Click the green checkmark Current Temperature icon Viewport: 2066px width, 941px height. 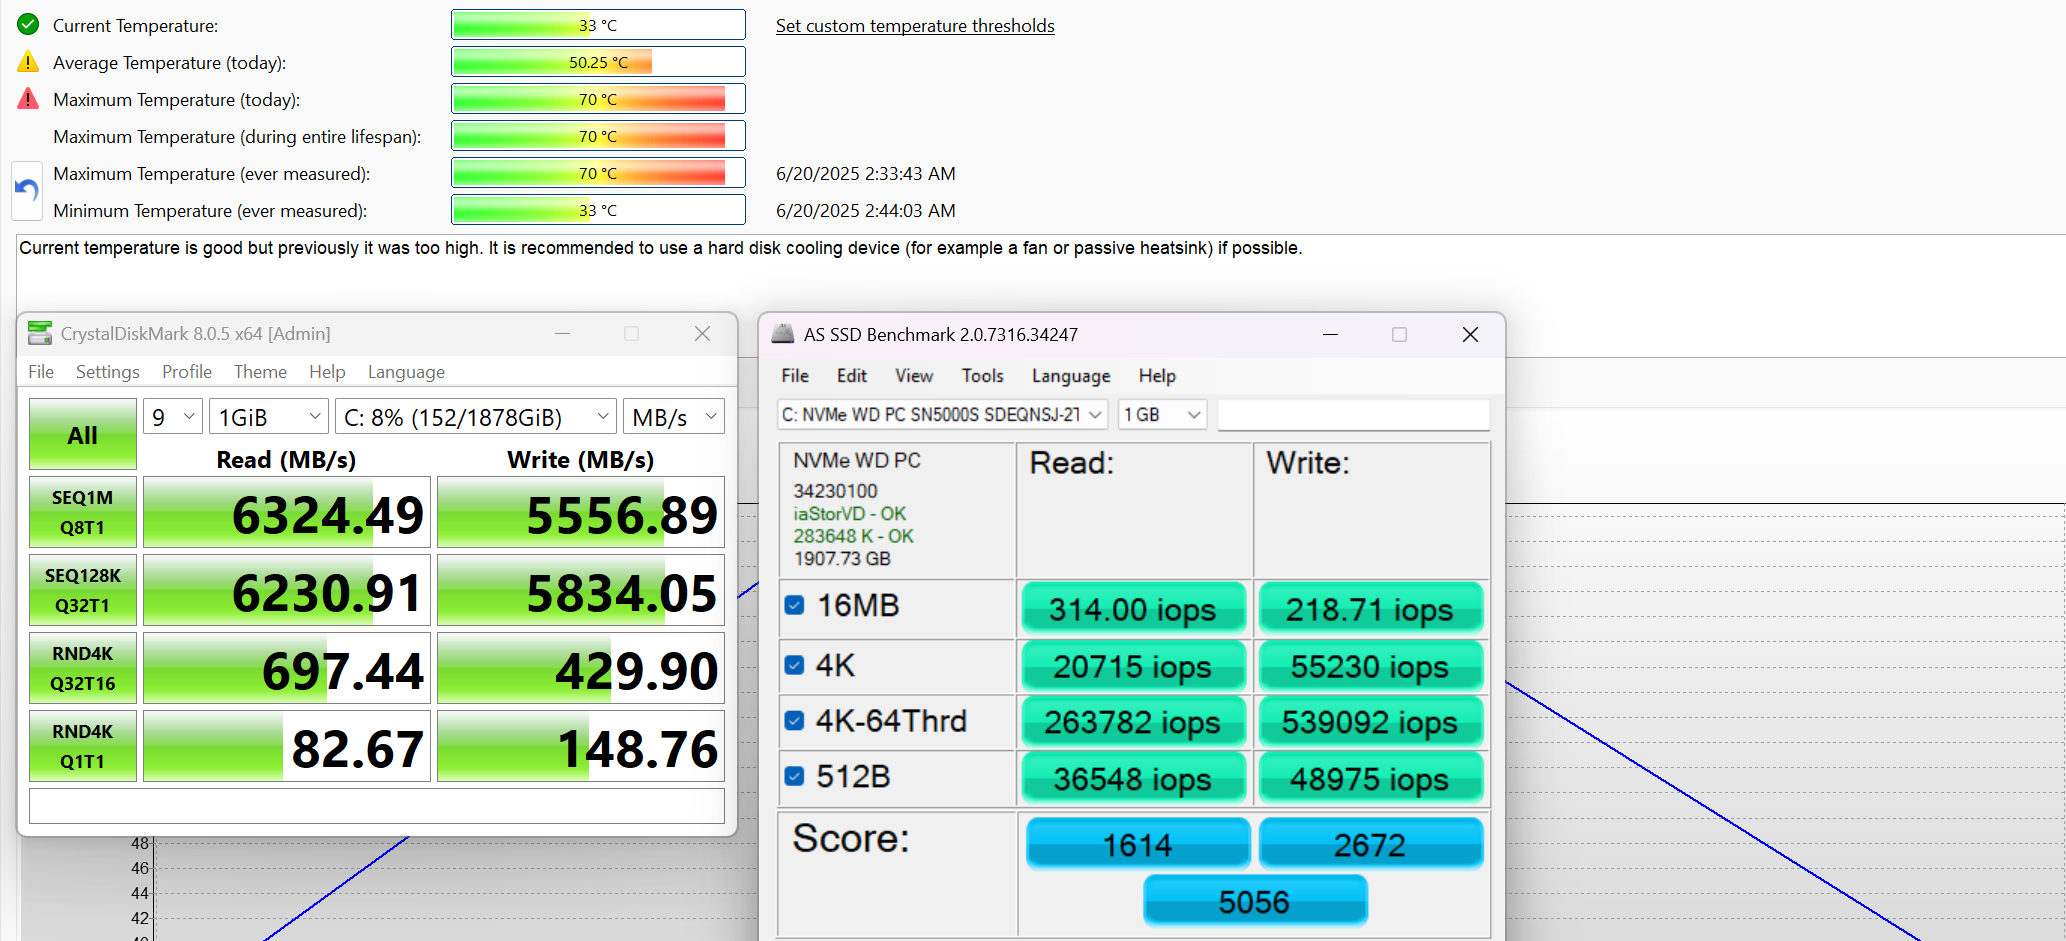28,25
